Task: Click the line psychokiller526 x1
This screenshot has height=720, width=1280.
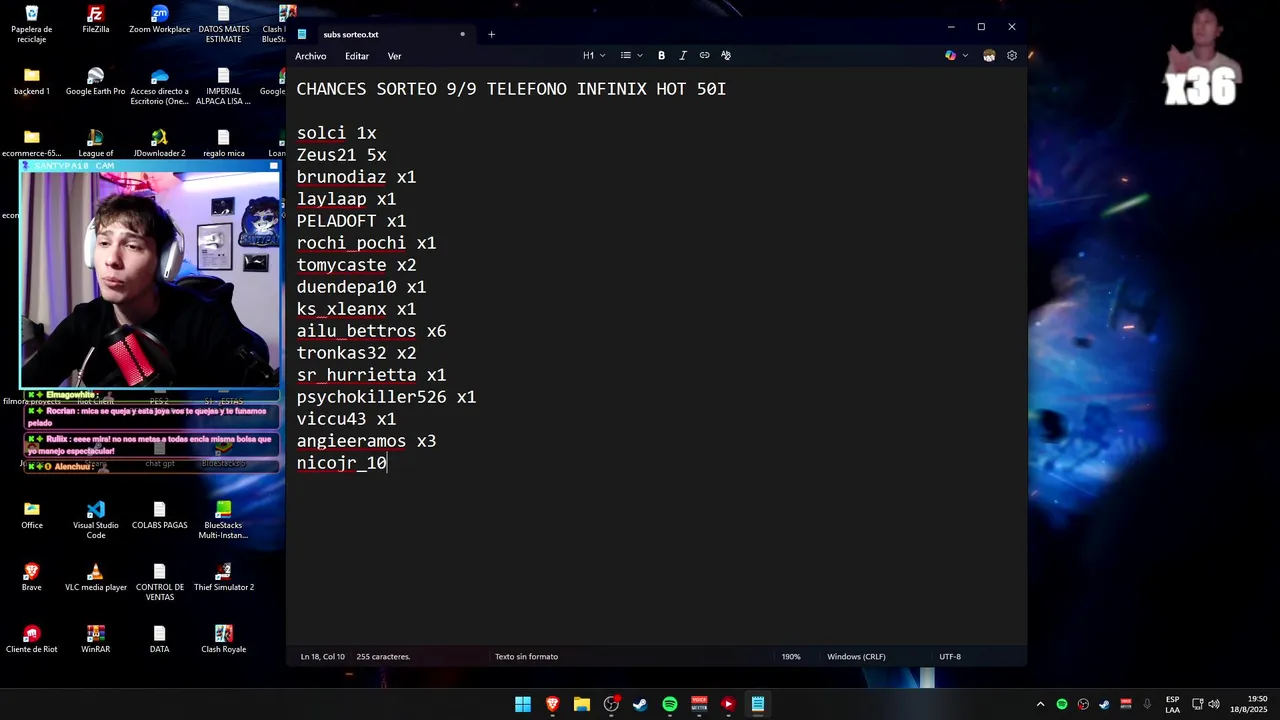Action: coord(386,397)
